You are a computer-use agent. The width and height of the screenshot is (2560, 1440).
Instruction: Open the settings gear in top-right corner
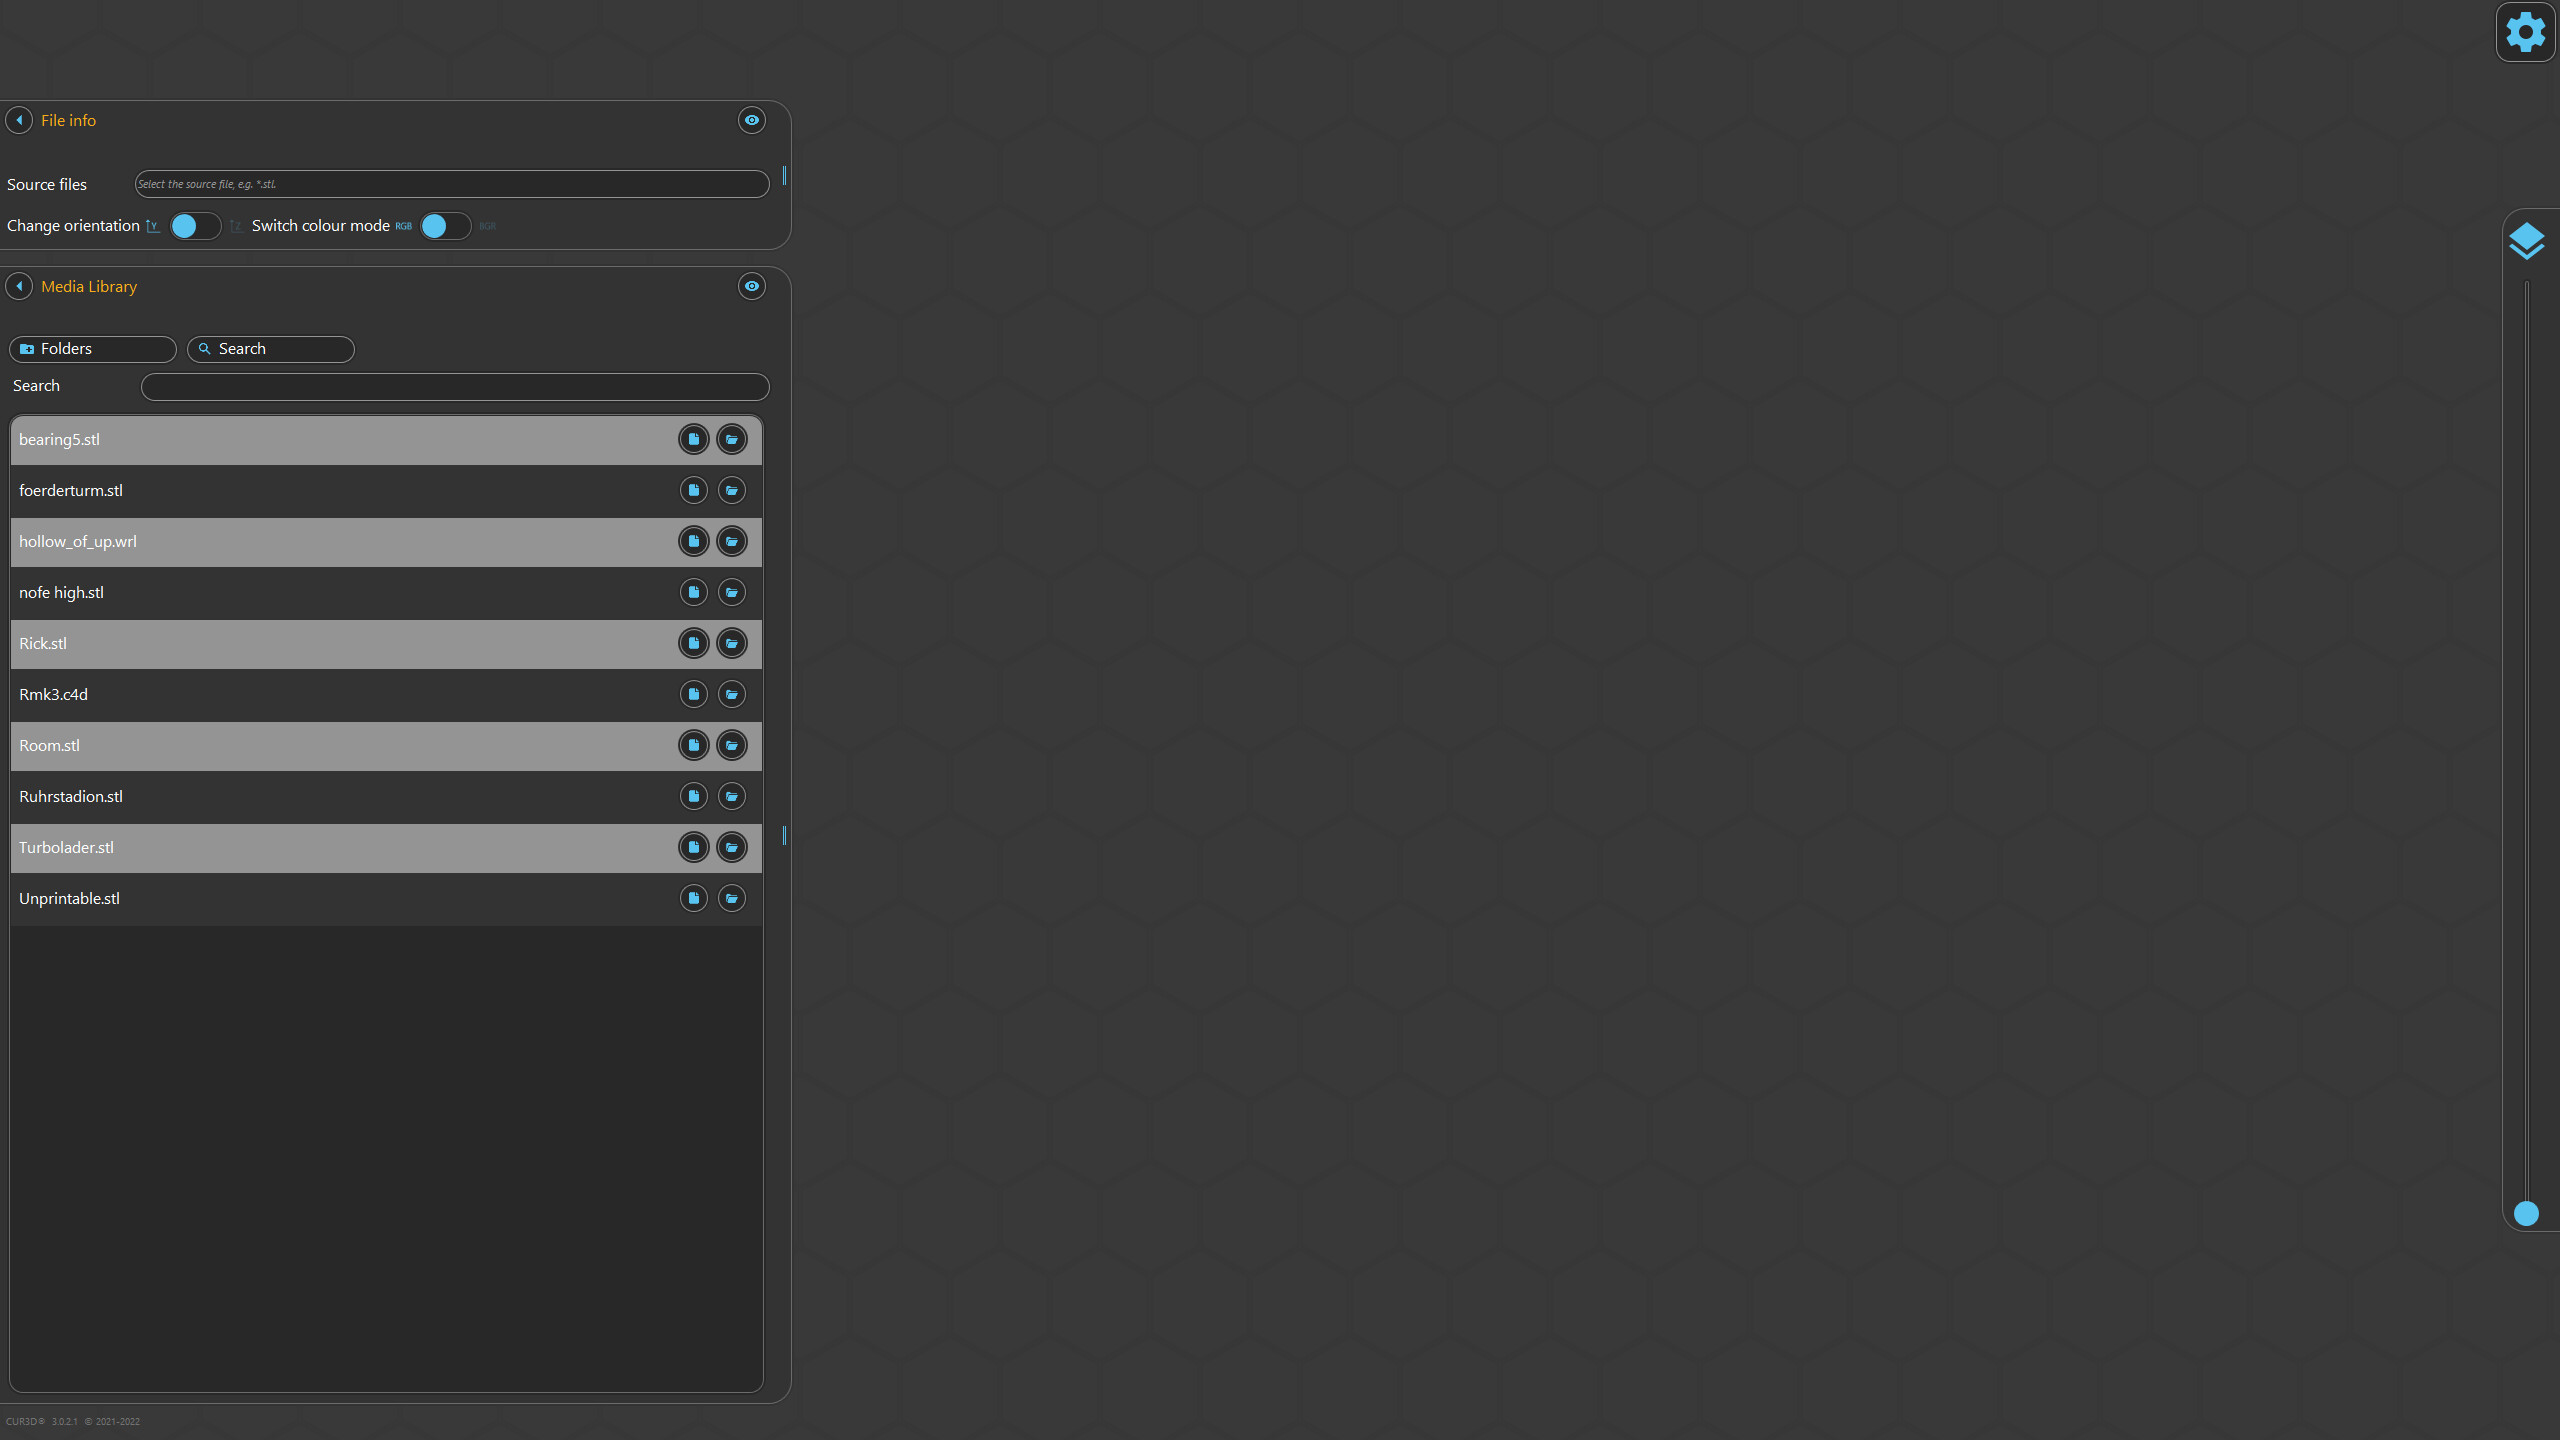pos(2525,31)
